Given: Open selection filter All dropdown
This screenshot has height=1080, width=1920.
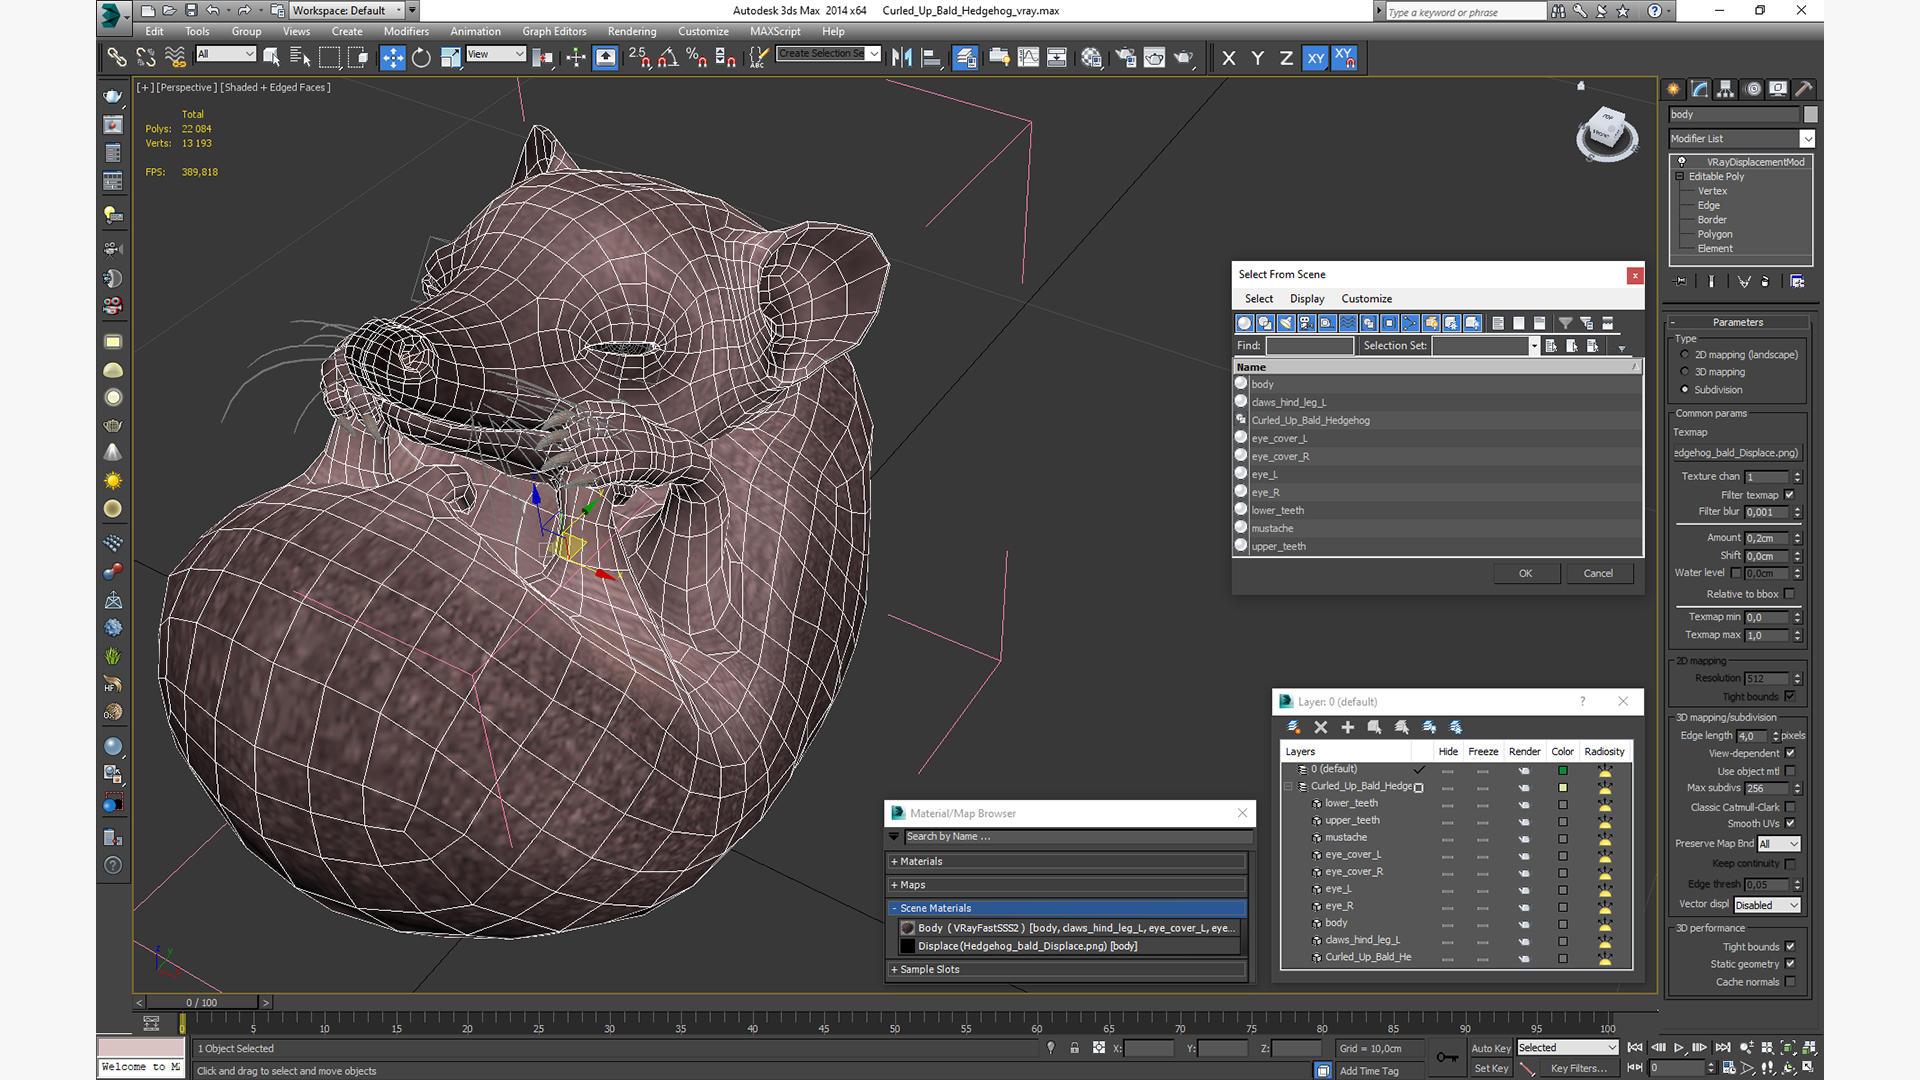Looking at the screenshot, I should tap(226, 54).
